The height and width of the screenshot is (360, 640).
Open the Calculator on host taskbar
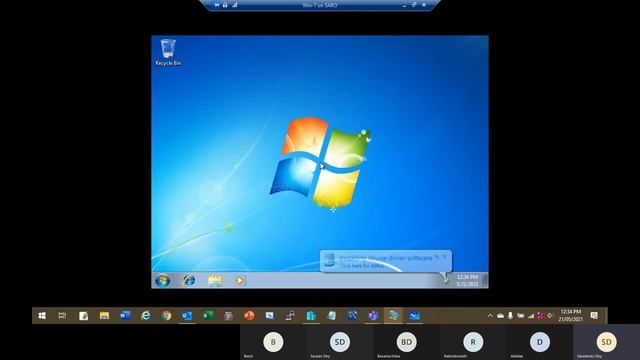[x=228, y=316]
